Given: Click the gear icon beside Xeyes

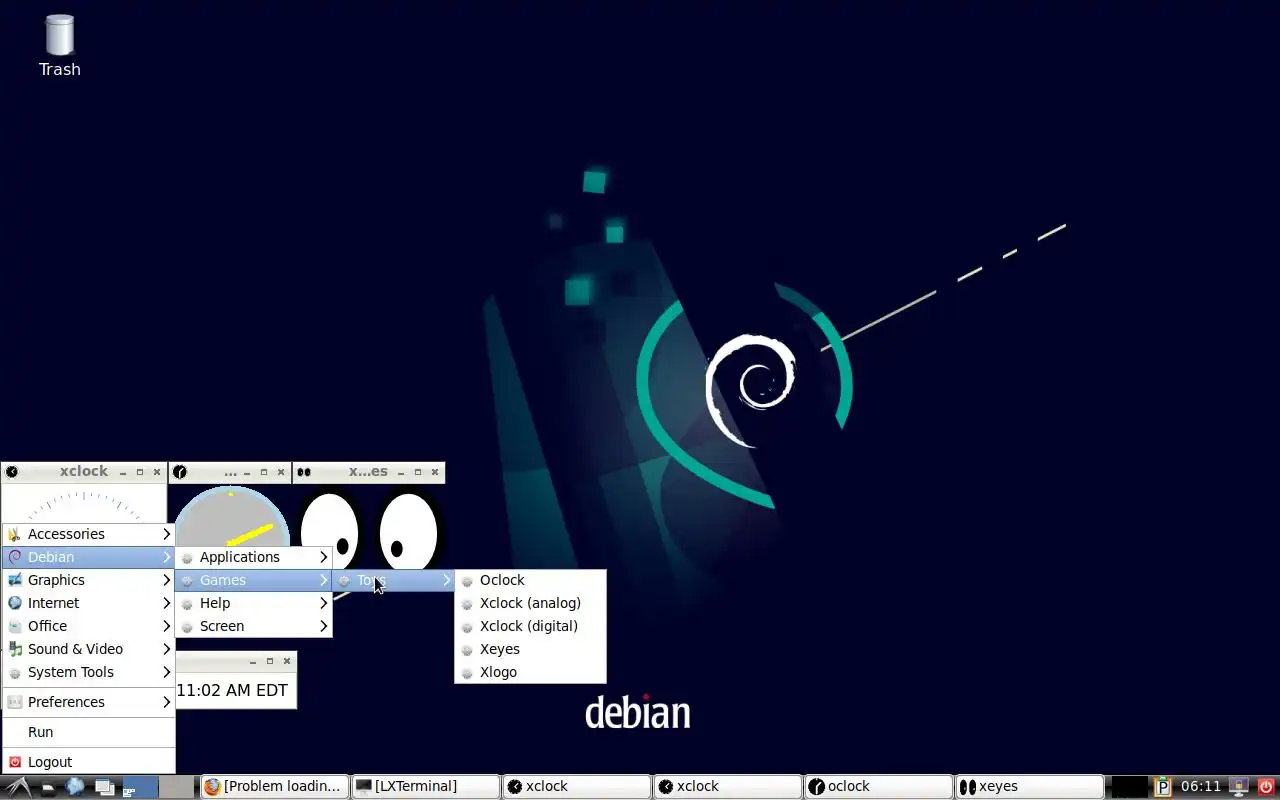Looking at the screenshot, I should [x=467, y=650].
